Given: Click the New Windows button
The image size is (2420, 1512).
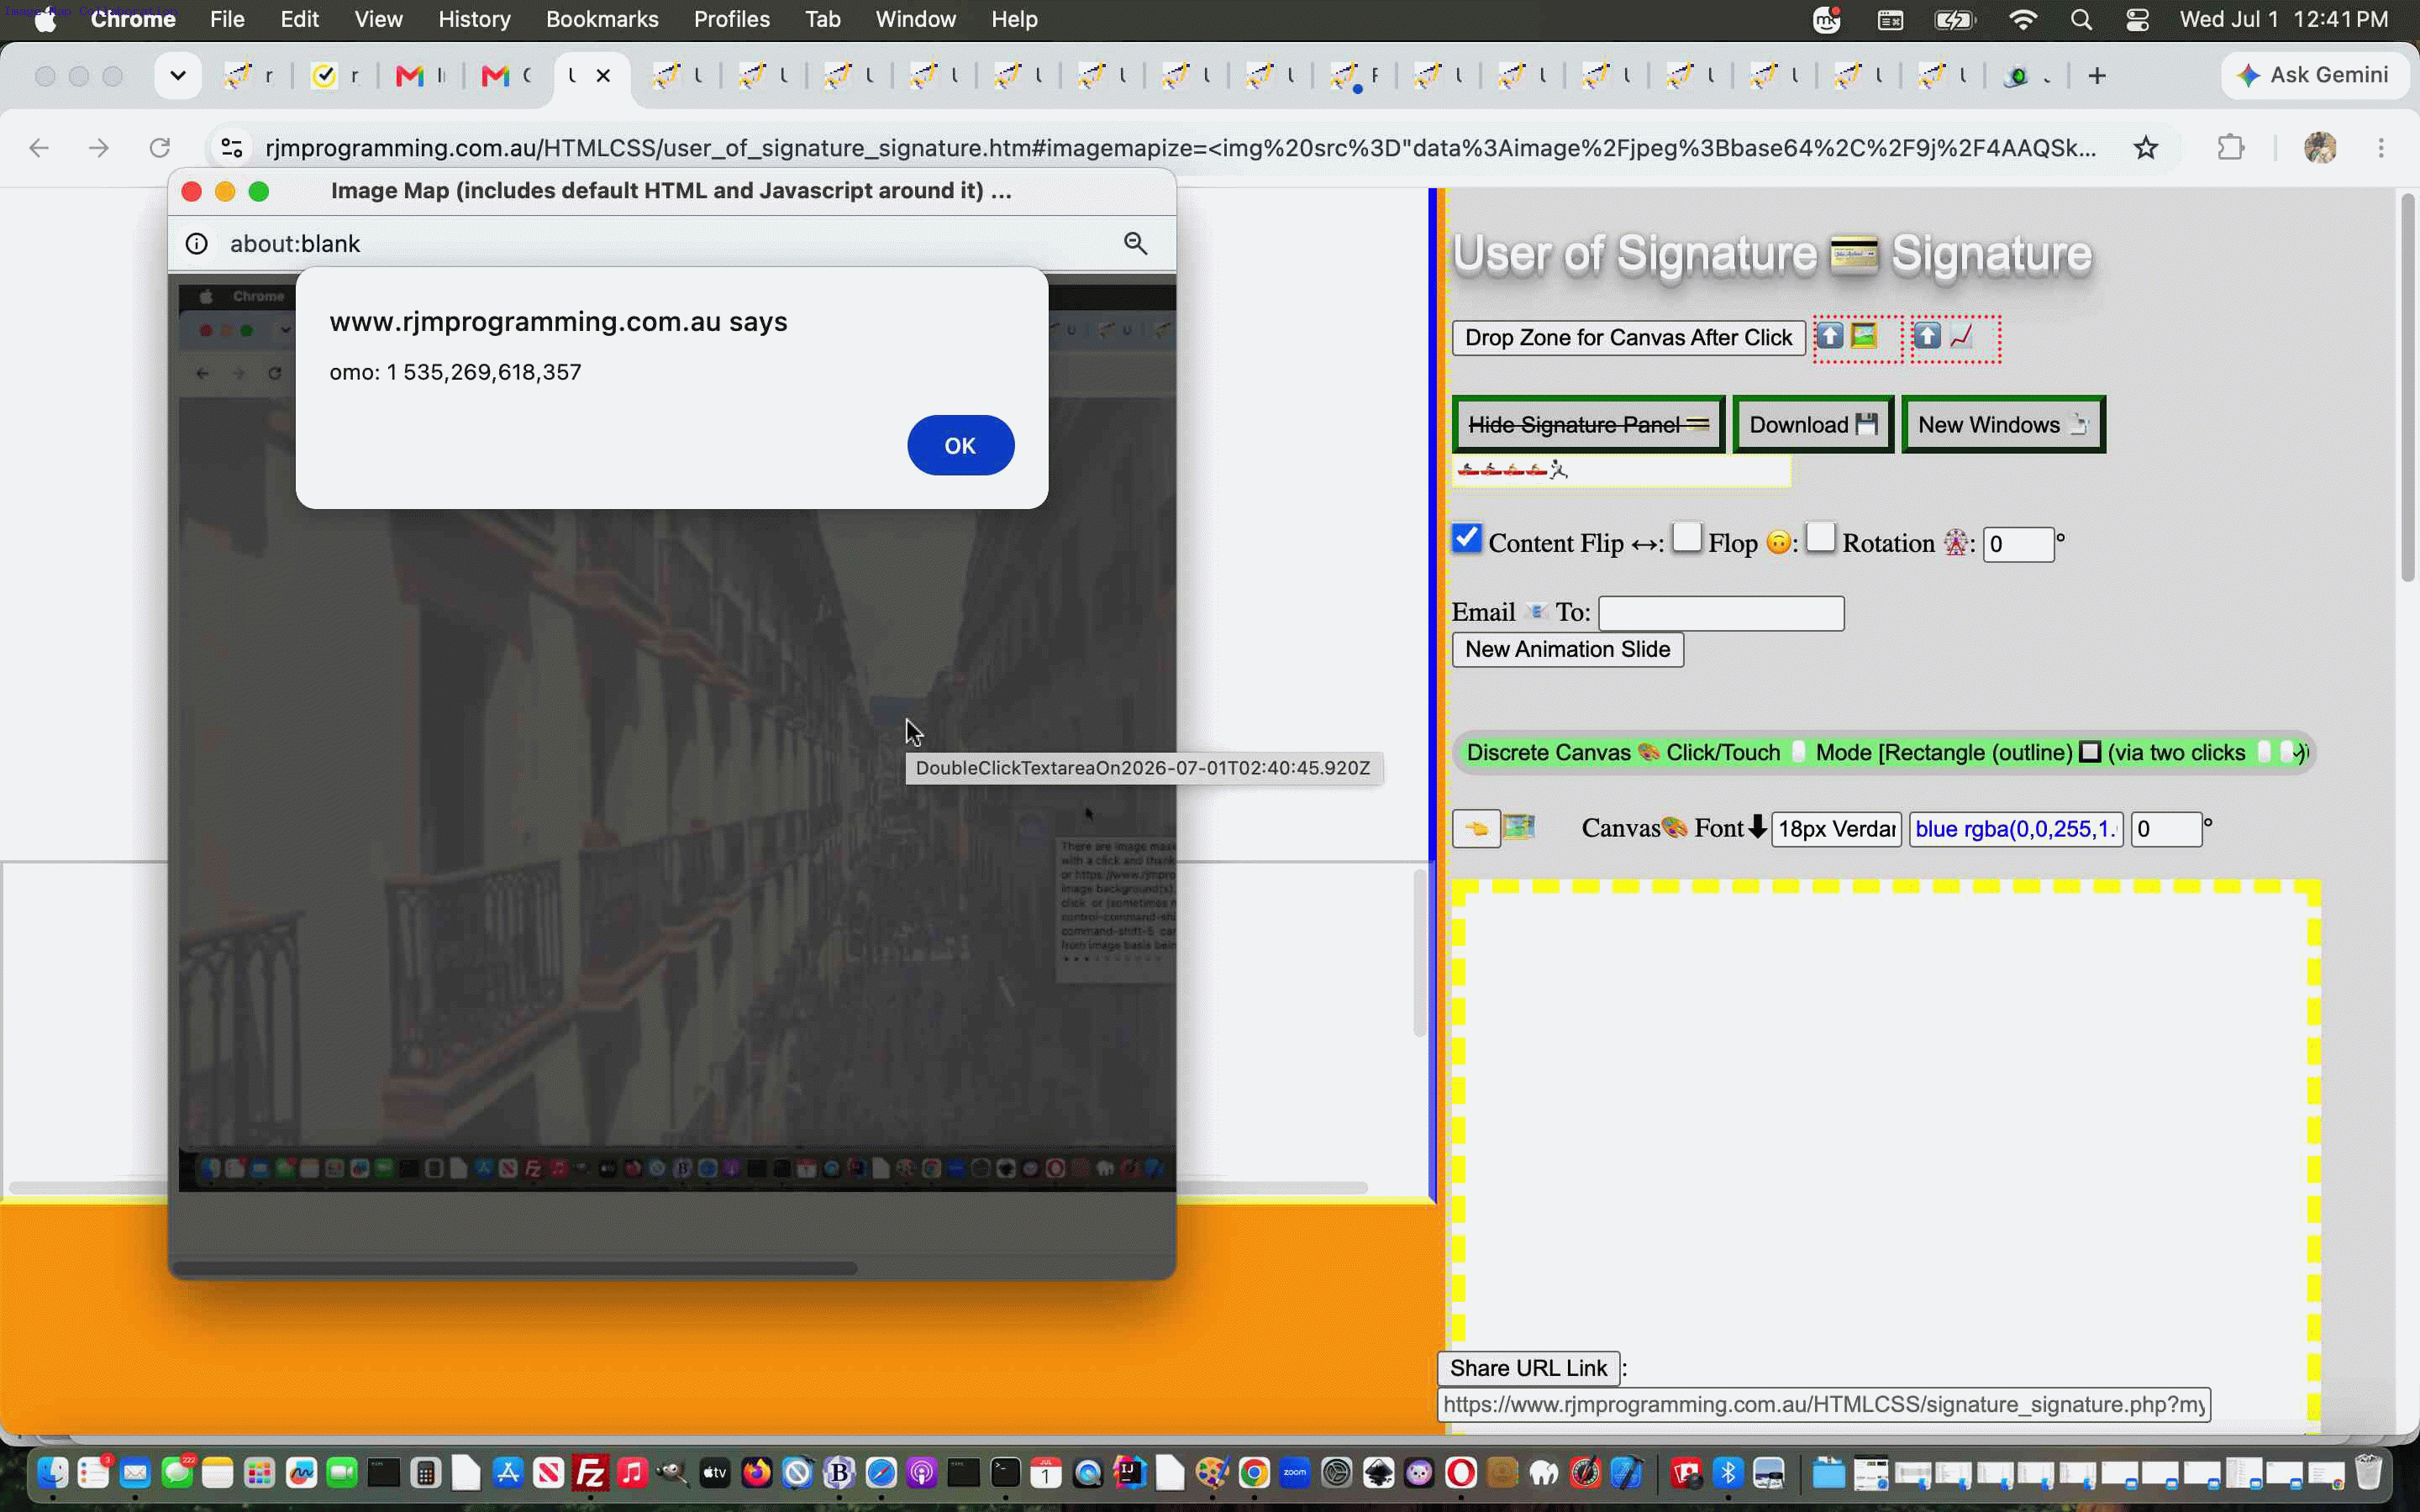Looking at the screenshot, I should coord(2003,425).
